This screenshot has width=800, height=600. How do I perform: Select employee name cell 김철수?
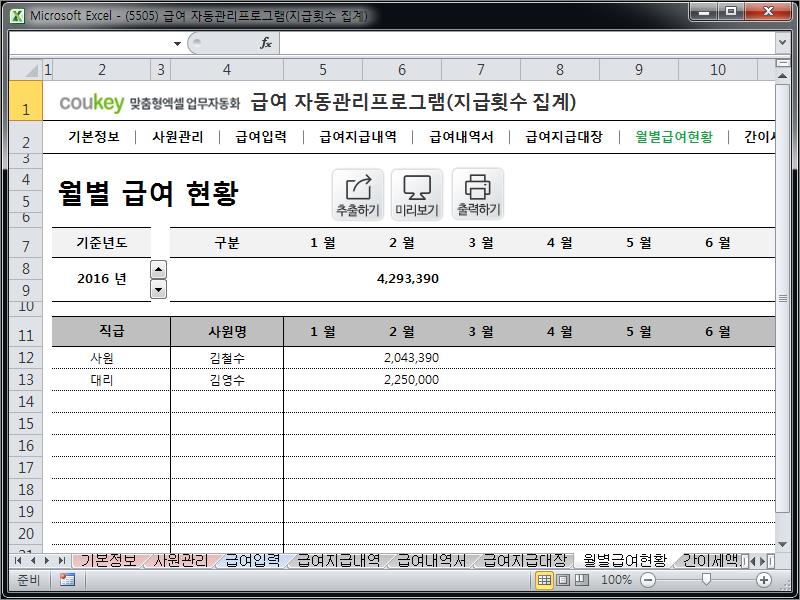click(x=227, y=358)
